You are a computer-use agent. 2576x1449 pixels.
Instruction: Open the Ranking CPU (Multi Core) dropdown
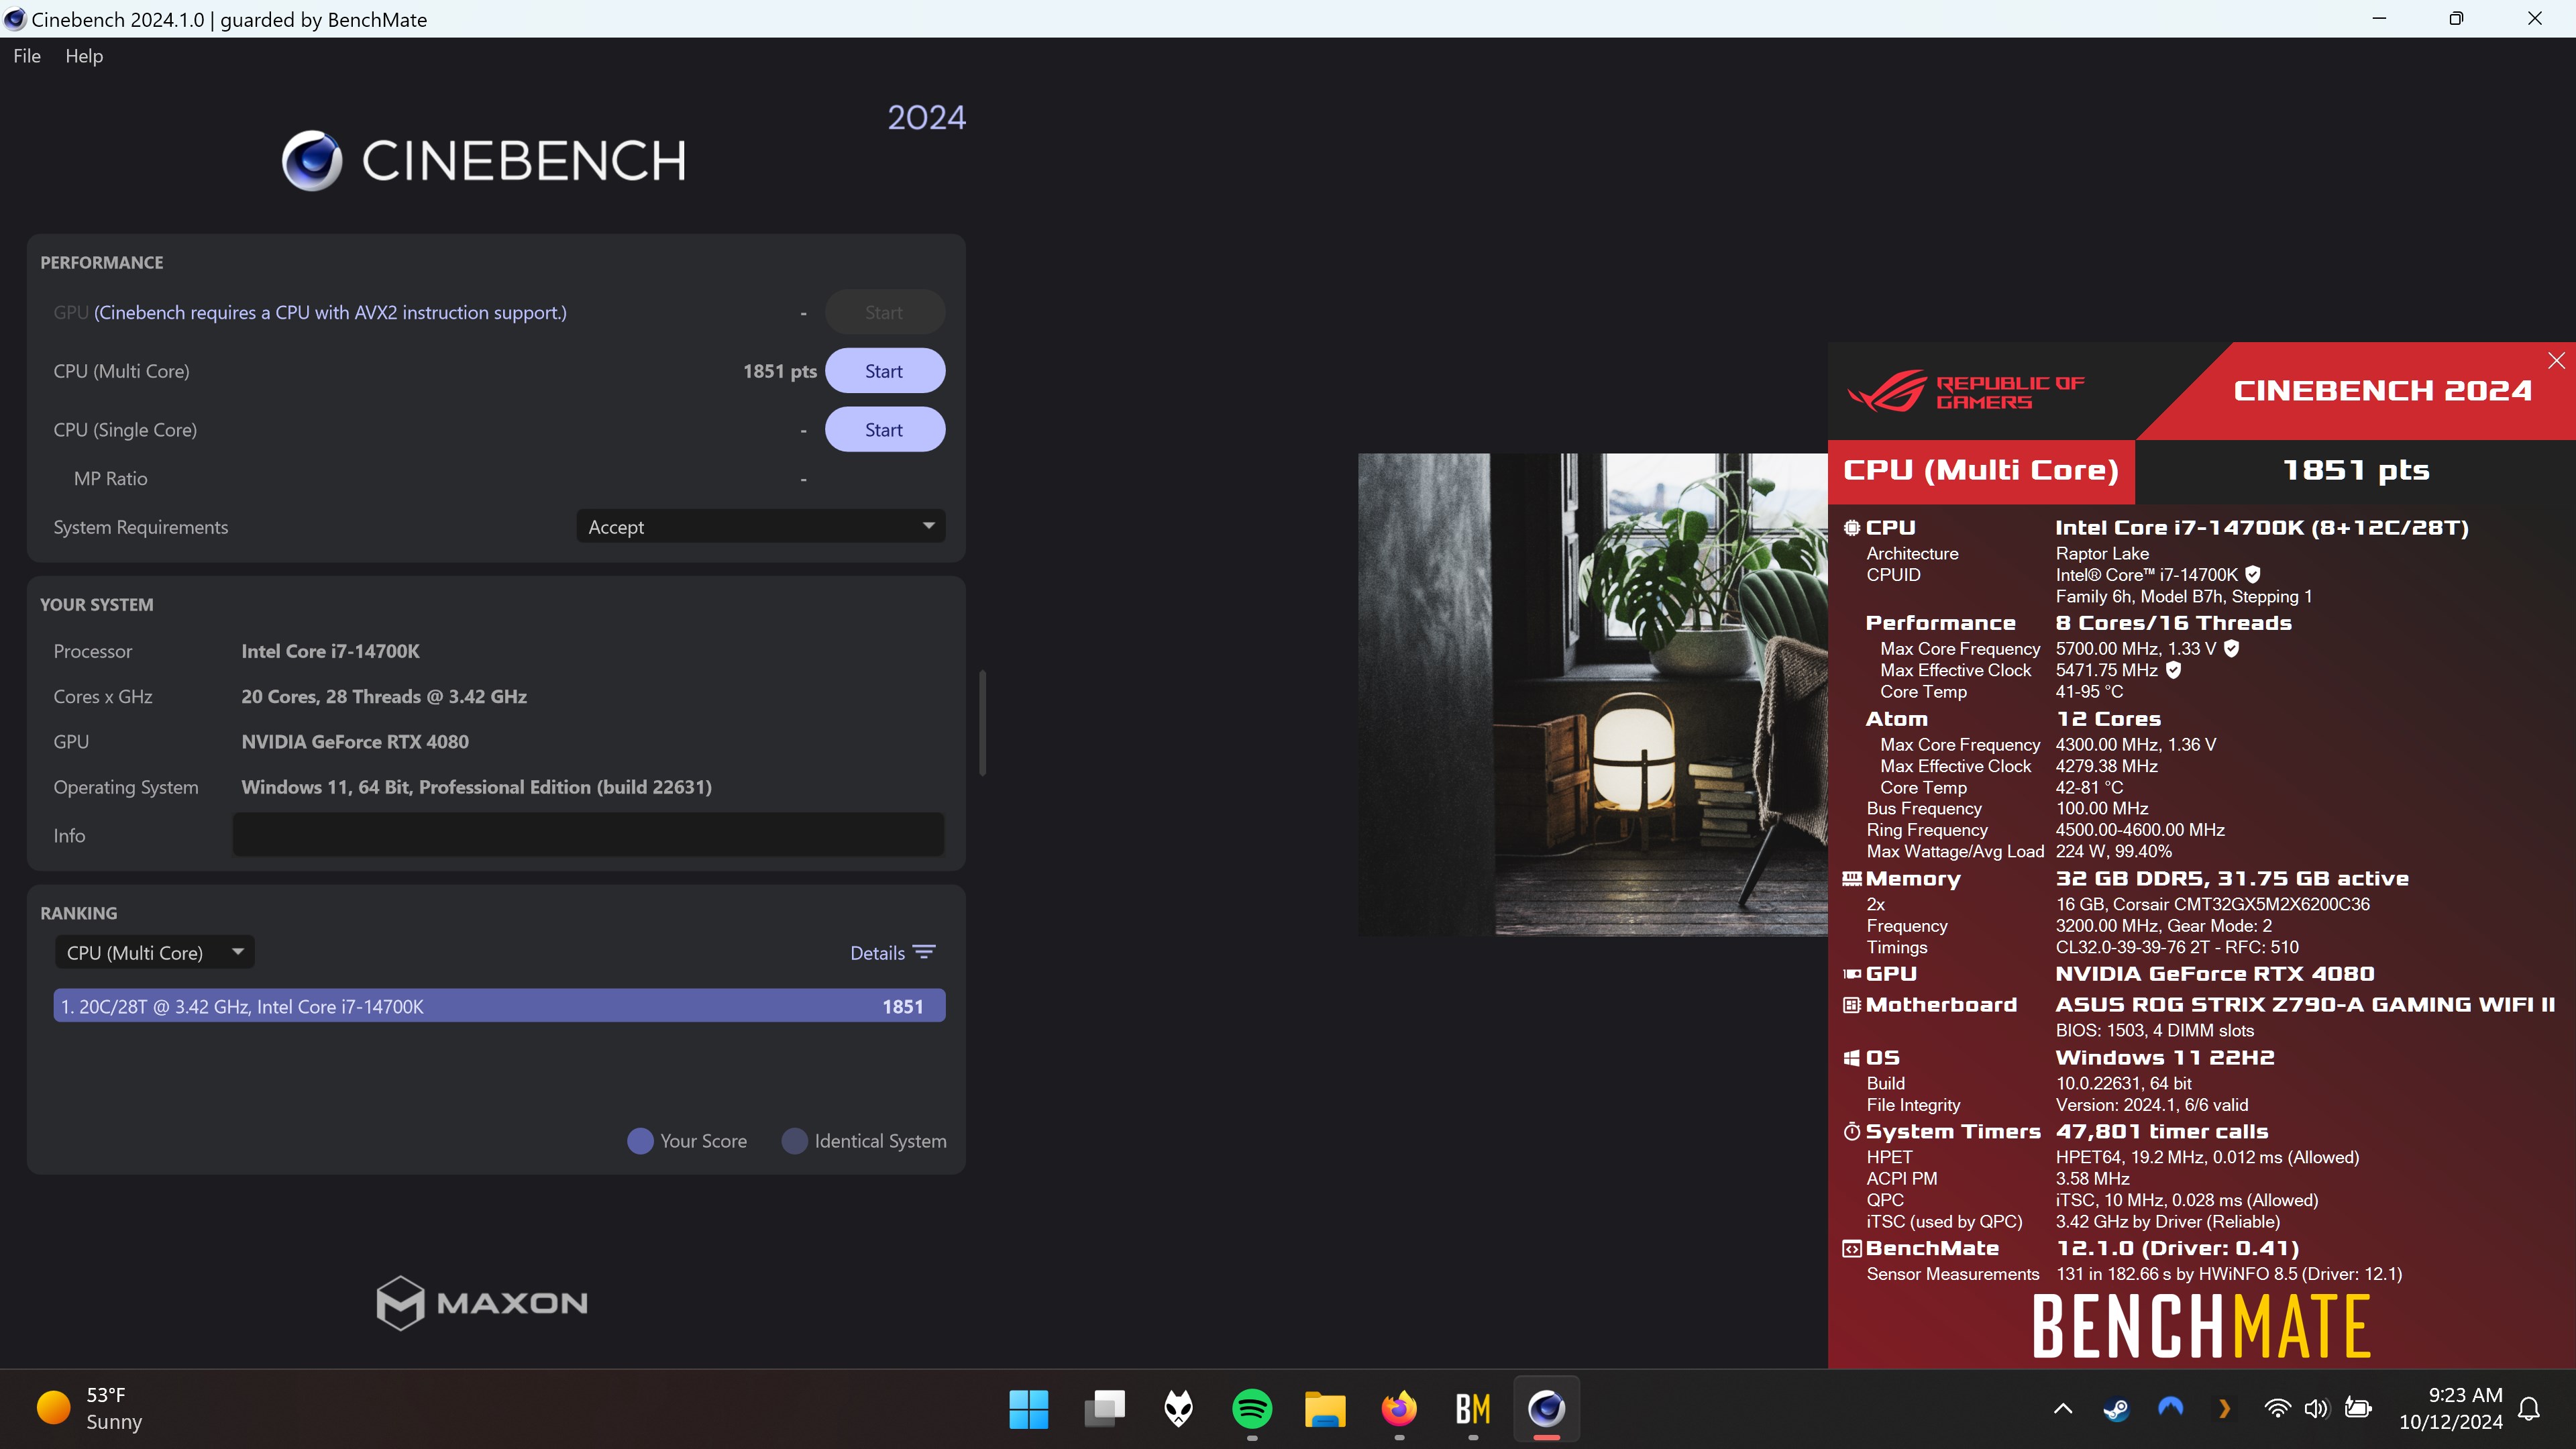[155, 953]
